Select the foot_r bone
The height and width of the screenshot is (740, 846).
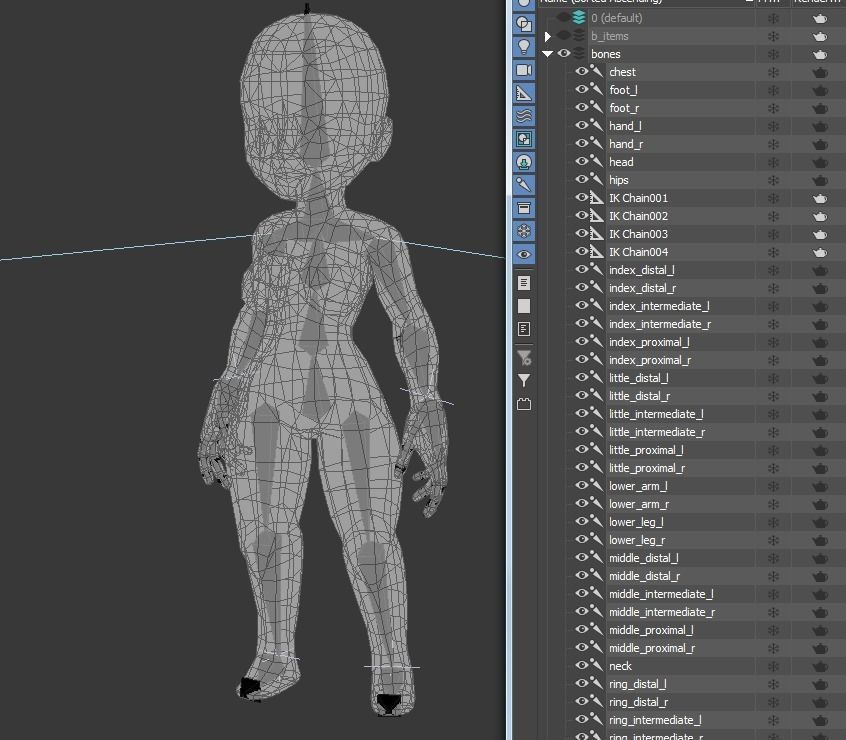tap(624, 108)
